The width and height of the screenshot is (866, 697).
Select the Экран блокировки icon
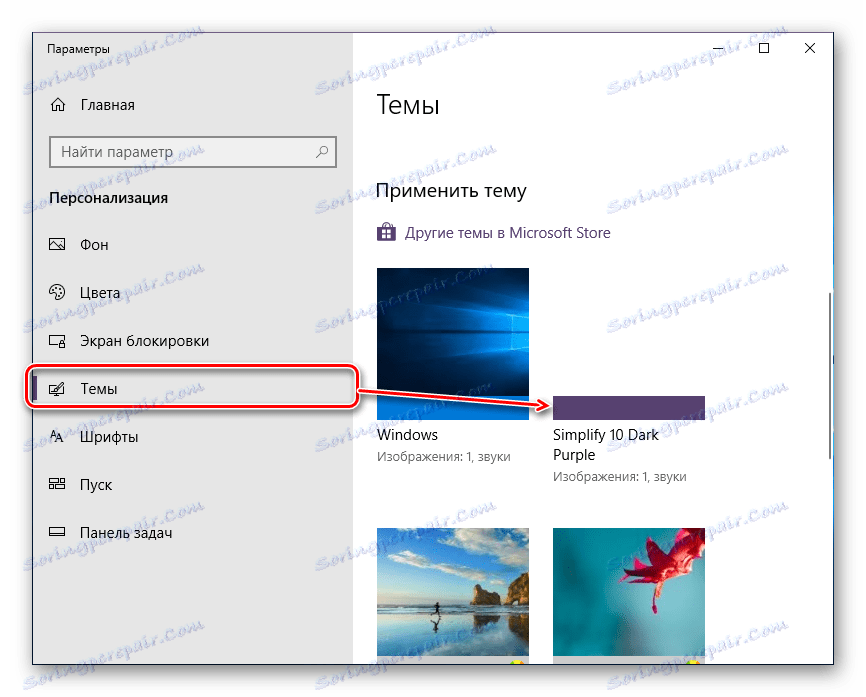click(x=59, y=341)
